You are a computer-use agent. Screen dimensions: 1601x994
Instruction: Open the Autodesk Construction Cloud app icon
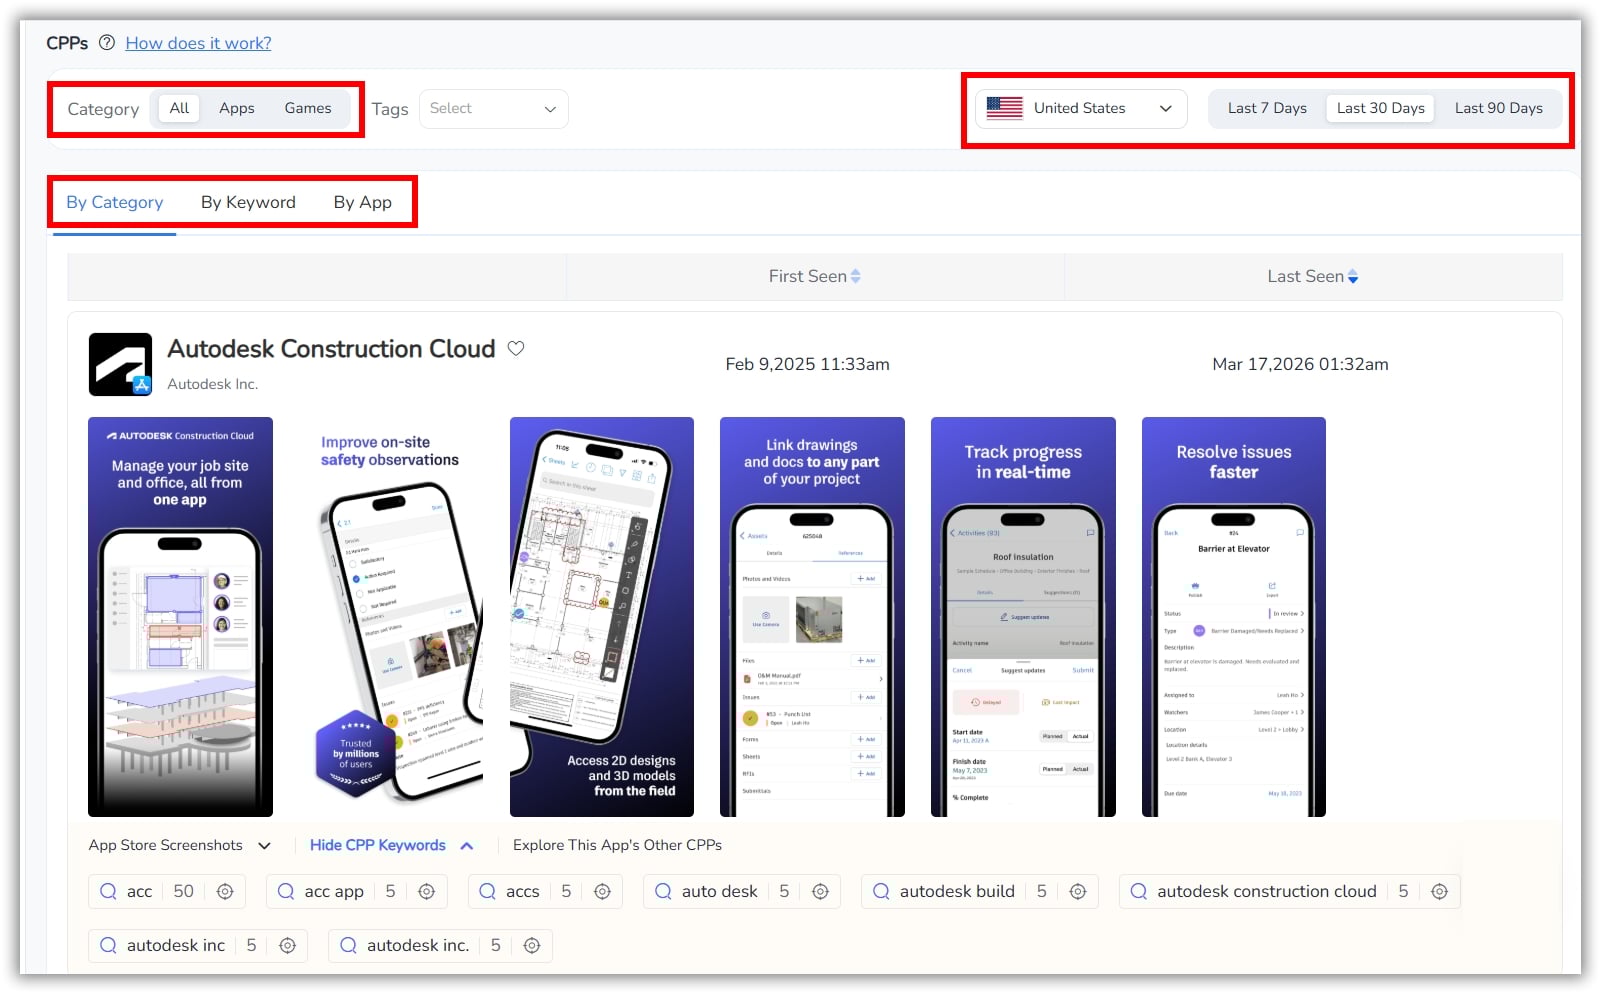point(120,364)
